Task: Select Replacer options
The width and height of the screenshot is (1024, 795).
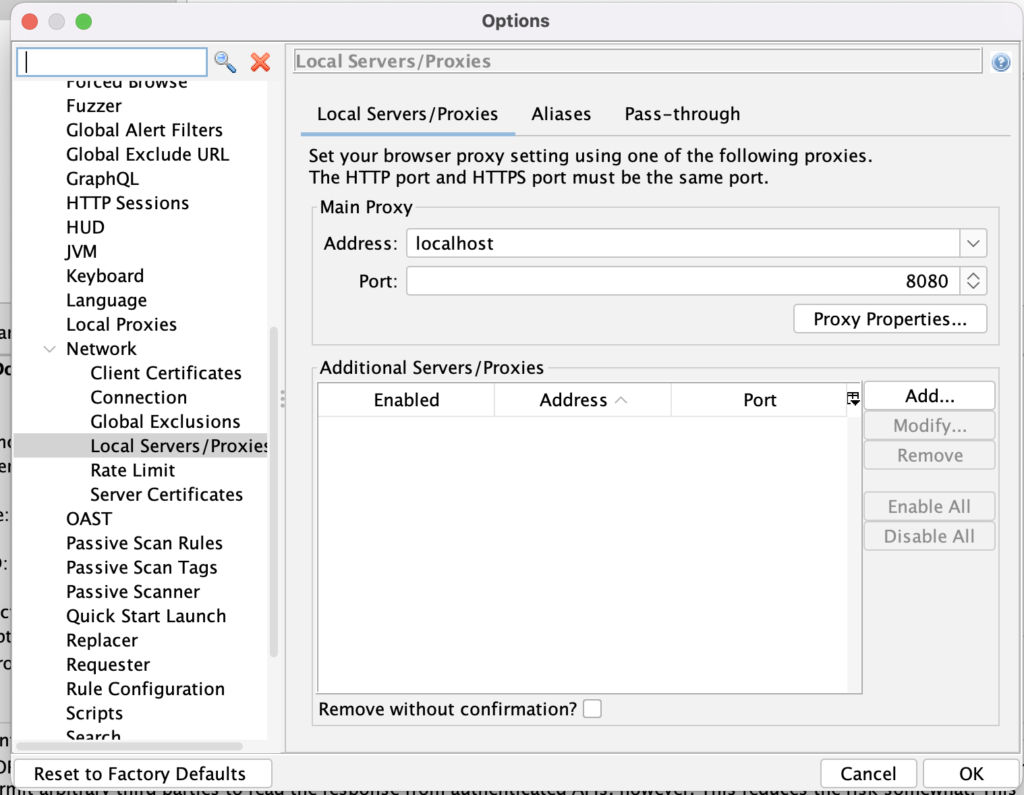Action: pos(102,640)
